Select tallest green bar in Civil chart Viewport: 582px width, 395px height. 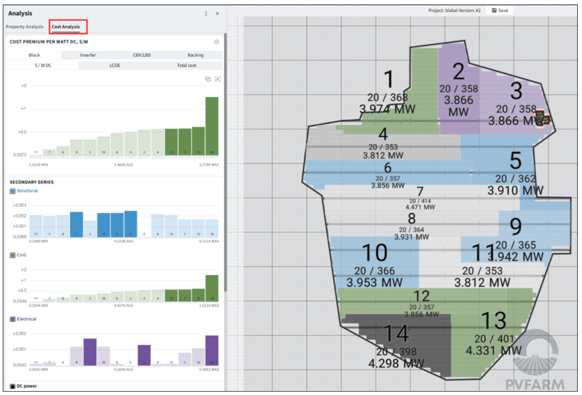212,288
